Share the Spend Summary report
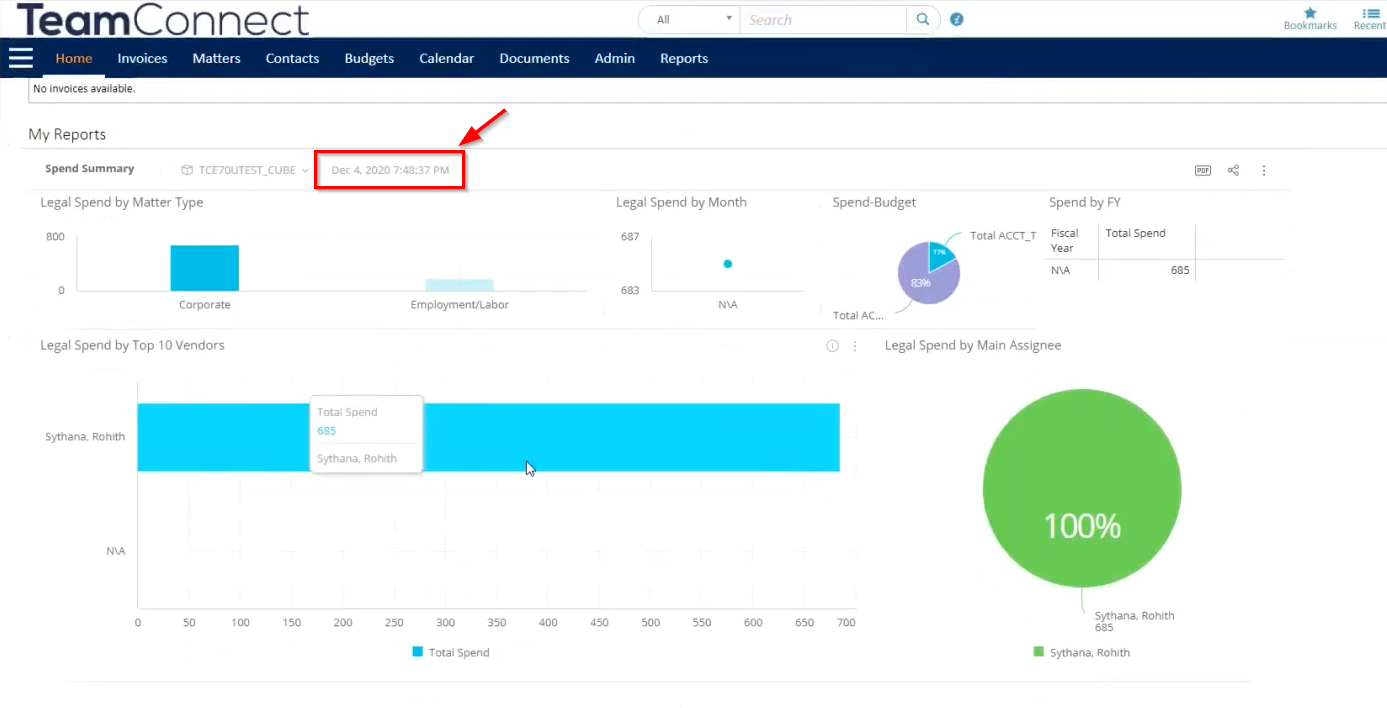 tap(1233, 170)
